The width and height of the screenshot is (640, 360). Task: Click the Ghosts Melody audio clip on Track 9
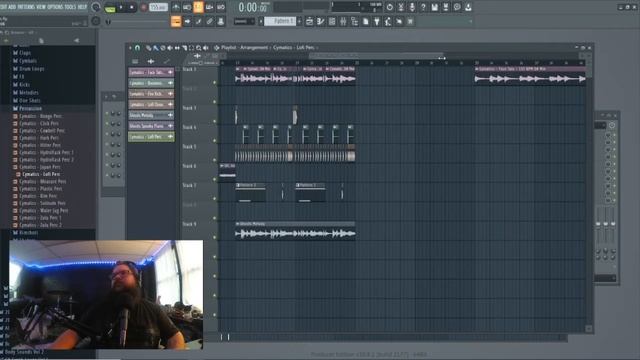coord(295,231)
